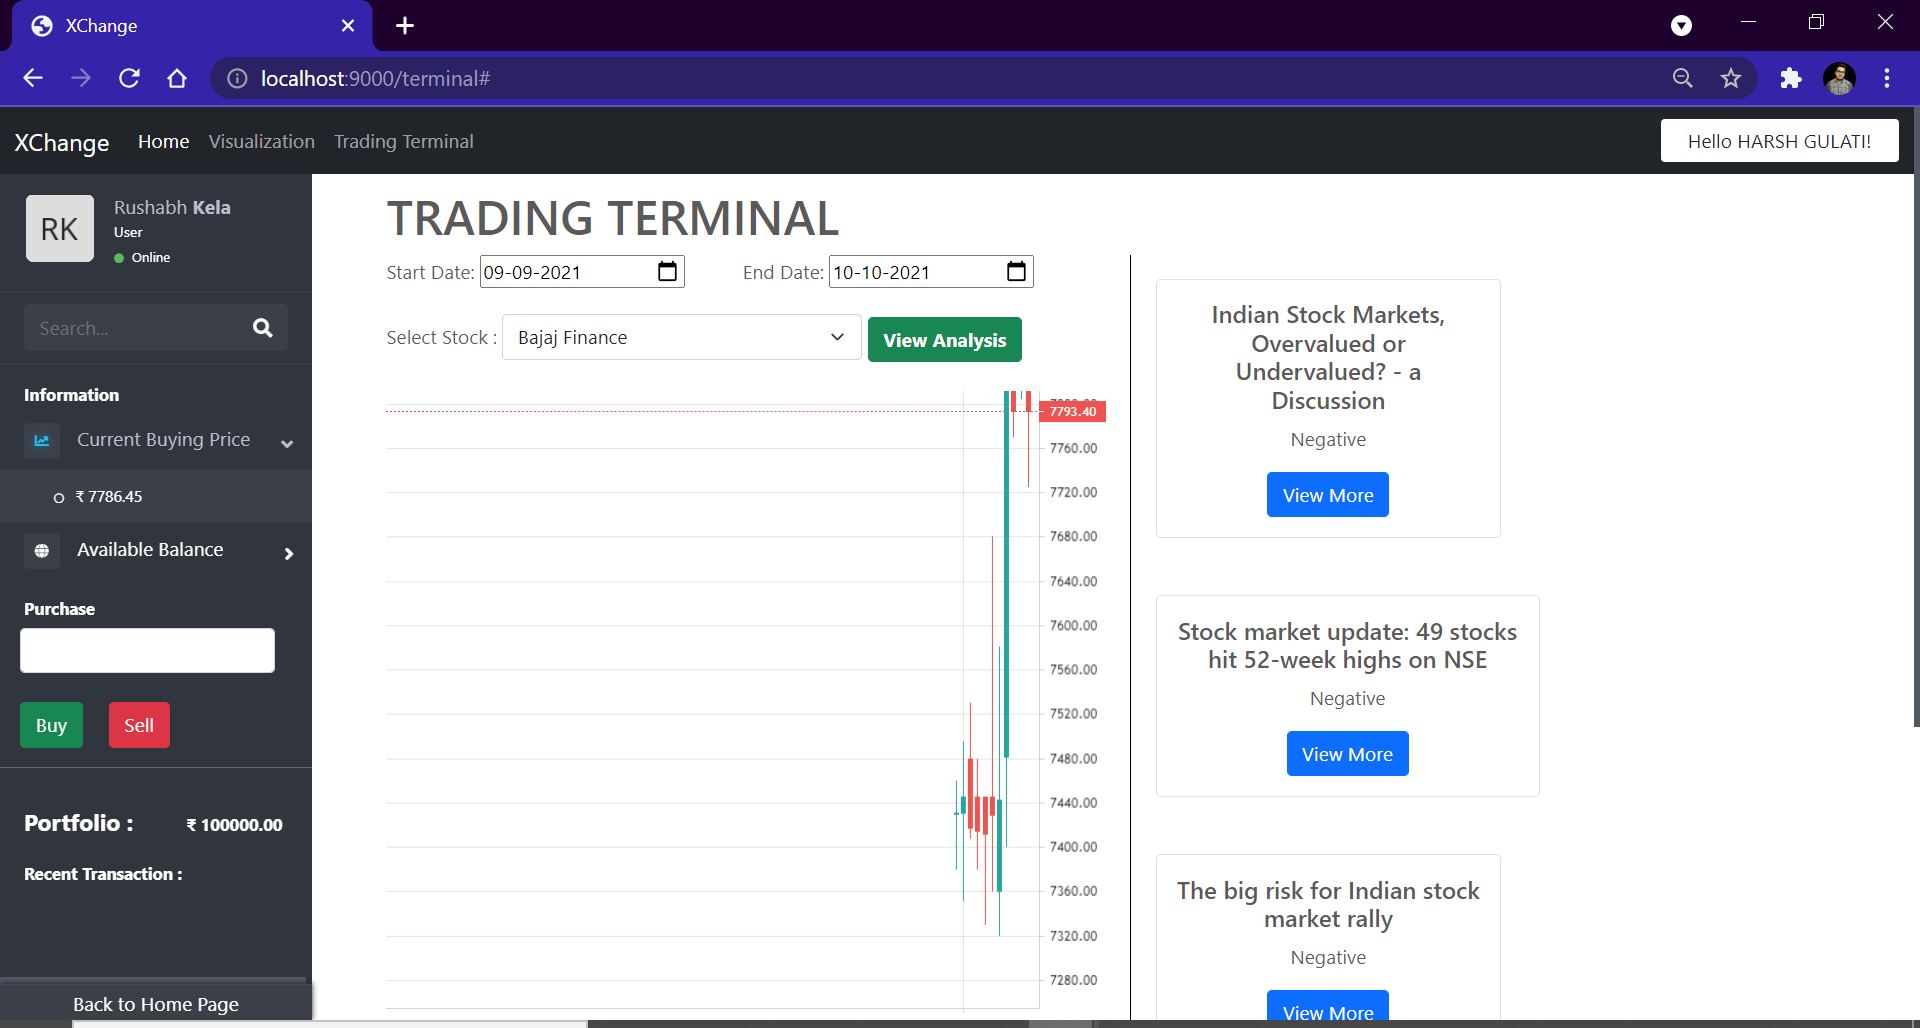The image size is (1920, 1028).
Task: Open new browser tab
Action: point(405,26)
